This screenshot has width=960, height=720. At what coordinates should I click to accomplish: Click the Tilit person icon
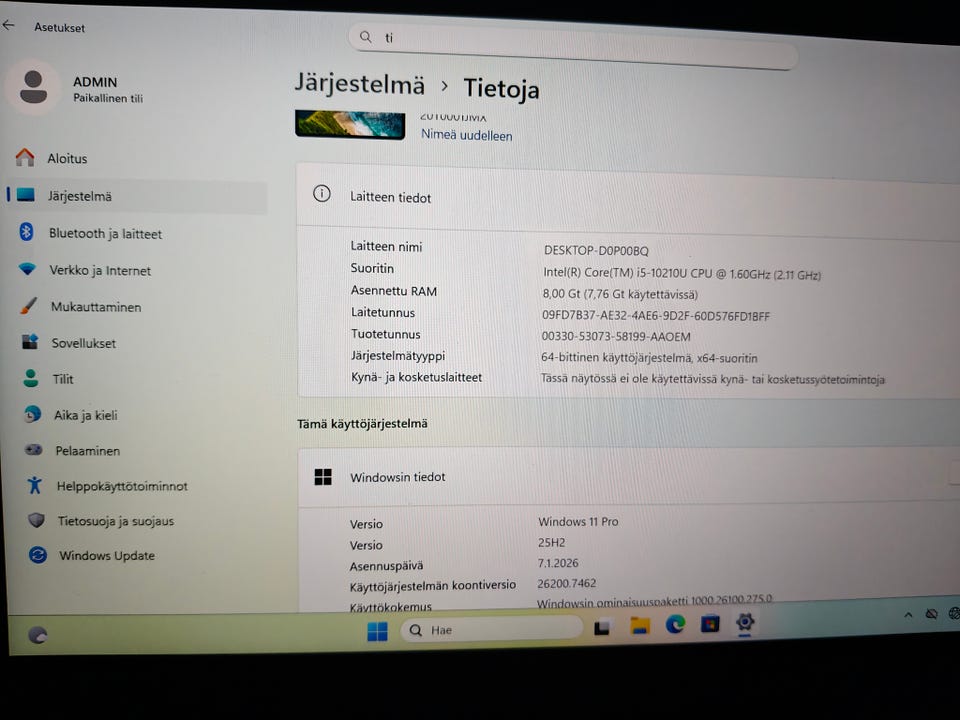tap(31, 378)
